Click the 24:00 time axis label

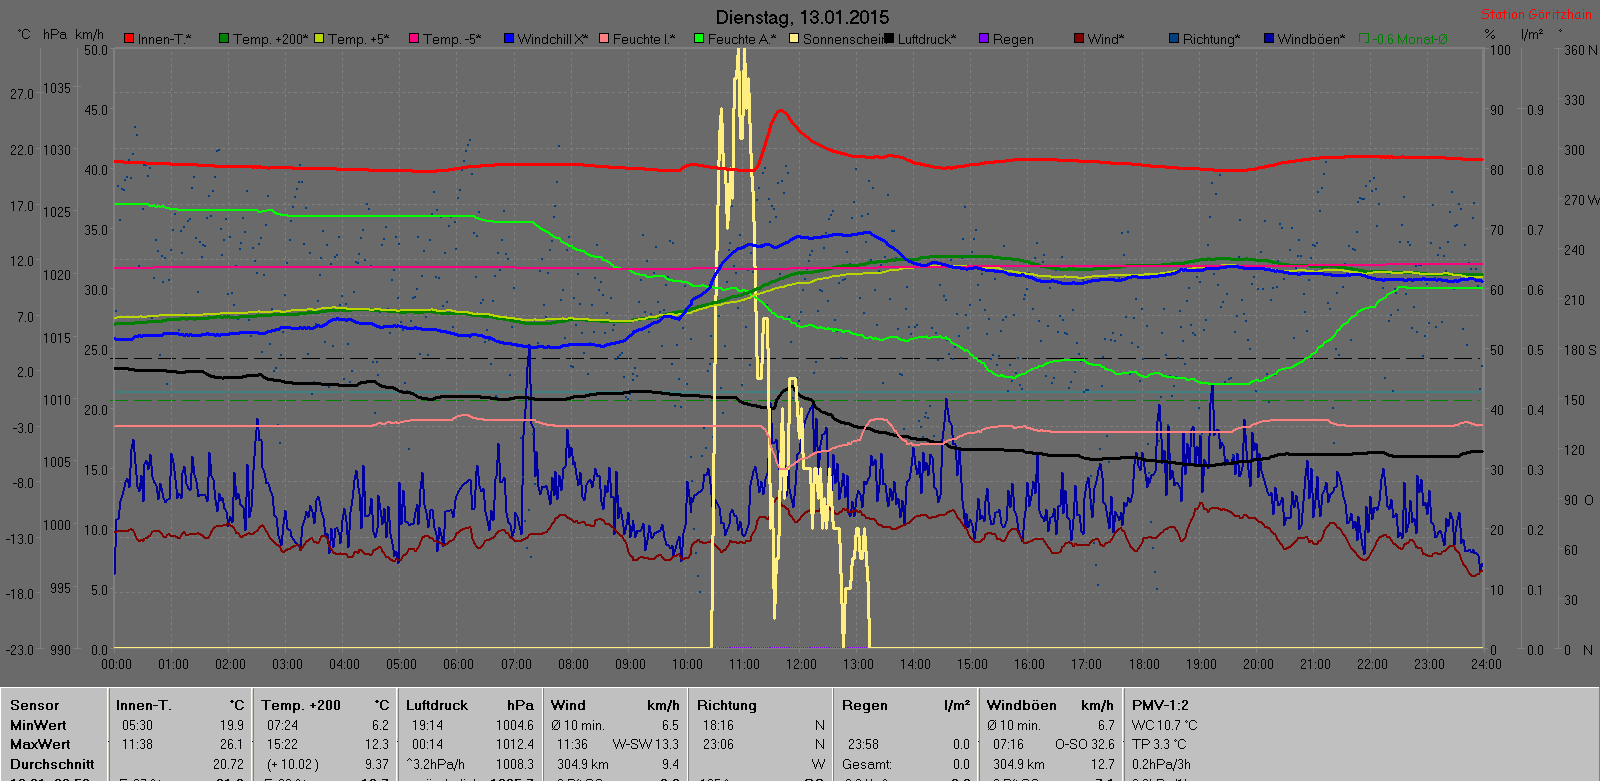point(1486,664)
